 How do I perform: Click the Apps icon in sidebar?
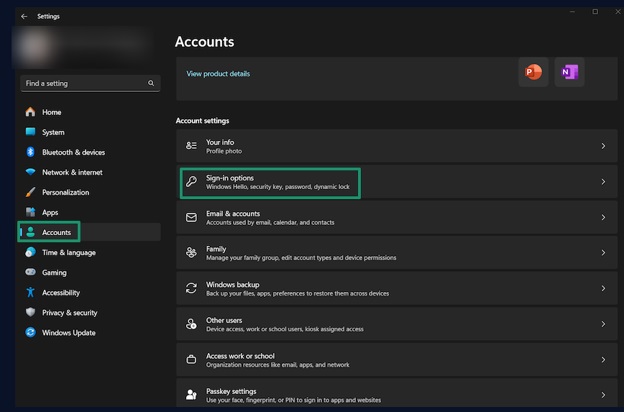[x=30, y=212]
